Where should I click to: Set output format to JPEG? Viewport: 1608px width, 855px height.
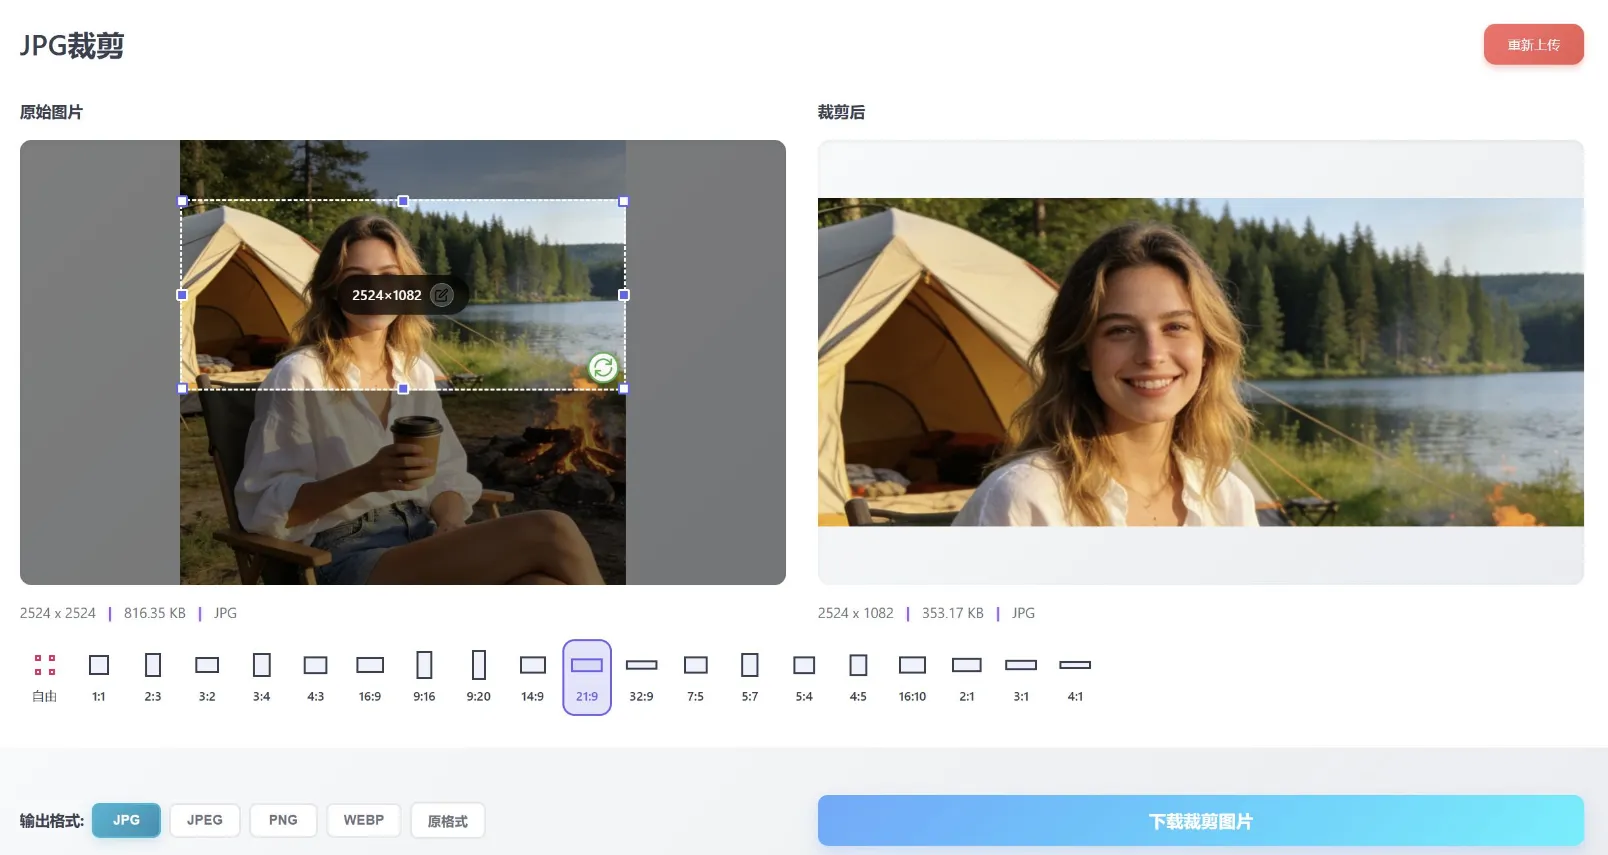point(205,820)
